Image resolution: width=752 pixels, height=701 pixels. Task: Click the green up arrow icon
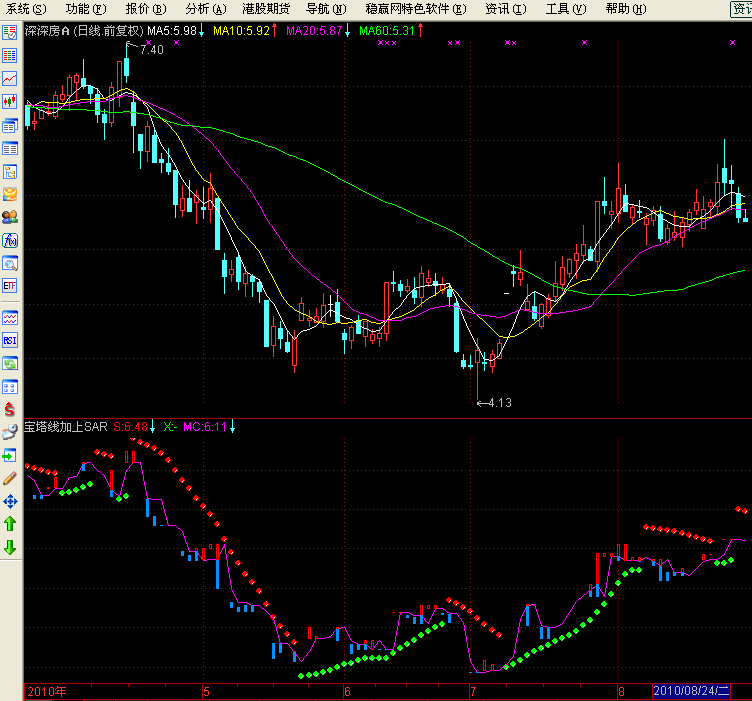click(10, 523)
